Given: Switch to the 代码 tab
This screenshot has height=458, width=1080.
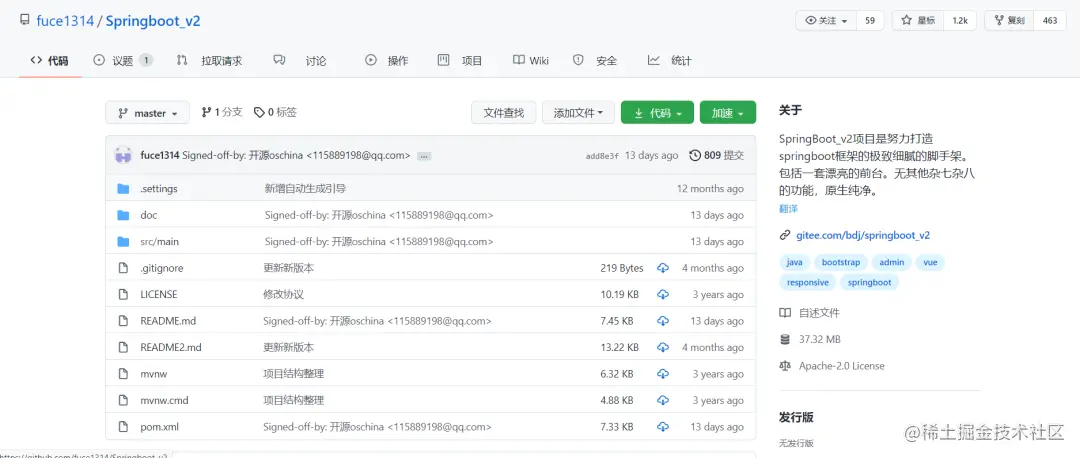Looking at the screenshot, I should tap(50, 61).
